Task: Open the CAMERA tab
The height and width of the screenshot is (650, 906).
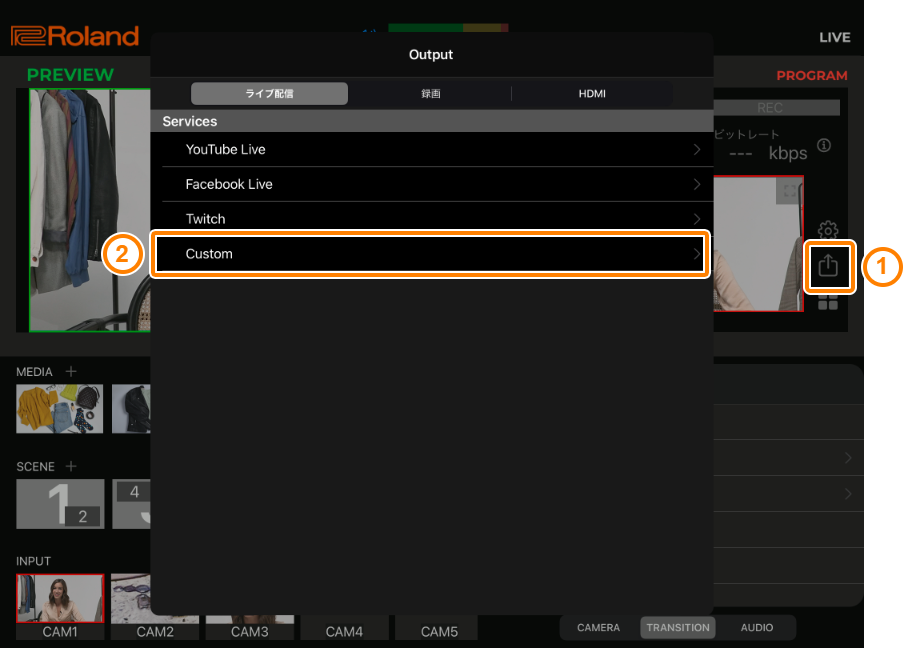Action: coord(599,627)
